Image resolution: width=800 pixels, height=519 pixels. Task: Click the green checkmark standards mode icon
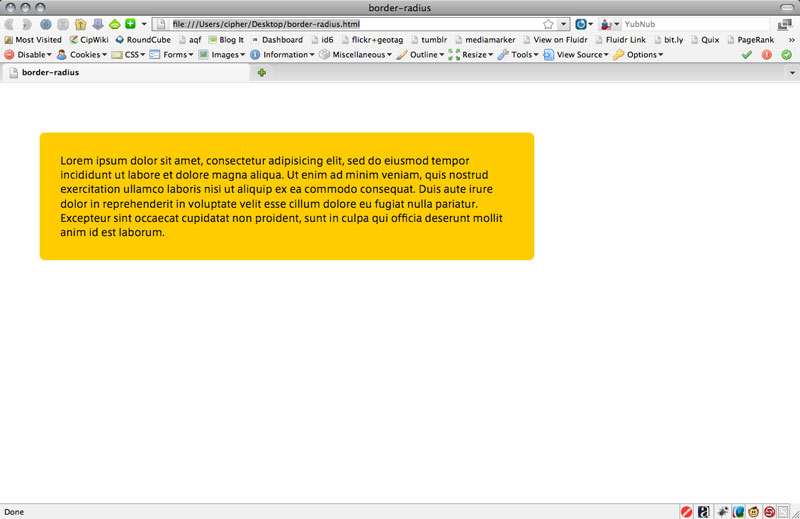click(747, 55)
